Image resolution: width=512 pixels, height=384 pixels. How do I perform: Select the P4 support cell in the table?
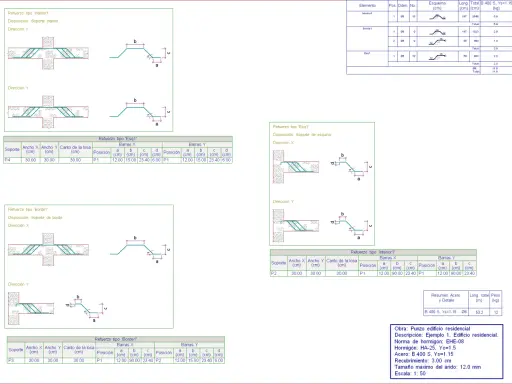[x=12, y=160]
